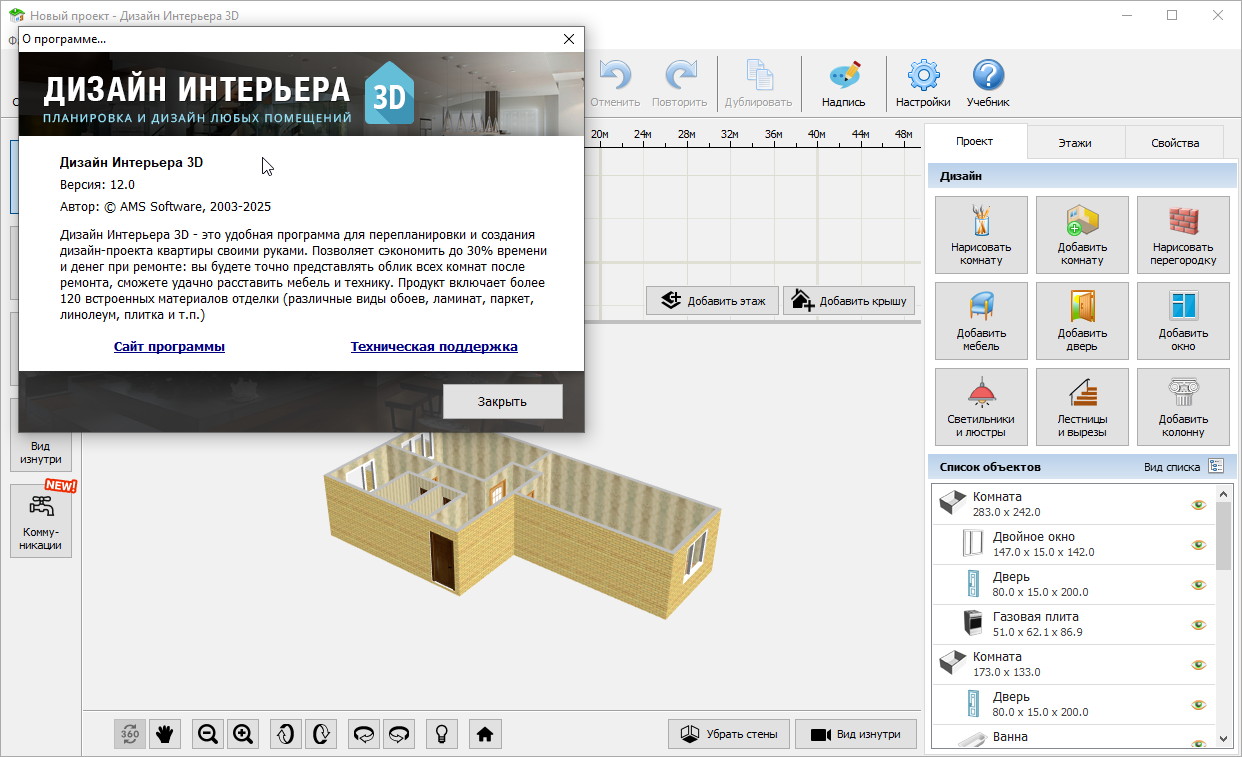The height and width of the screenshot is (757, 1242).
Task: Open the Add furniture tool
Action: point(981,320)
